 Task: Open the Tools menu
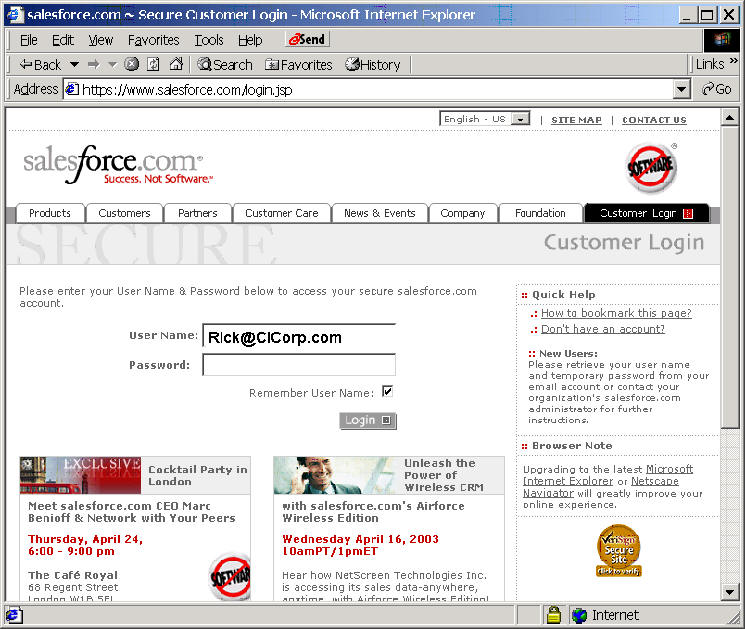click(209, 40)
